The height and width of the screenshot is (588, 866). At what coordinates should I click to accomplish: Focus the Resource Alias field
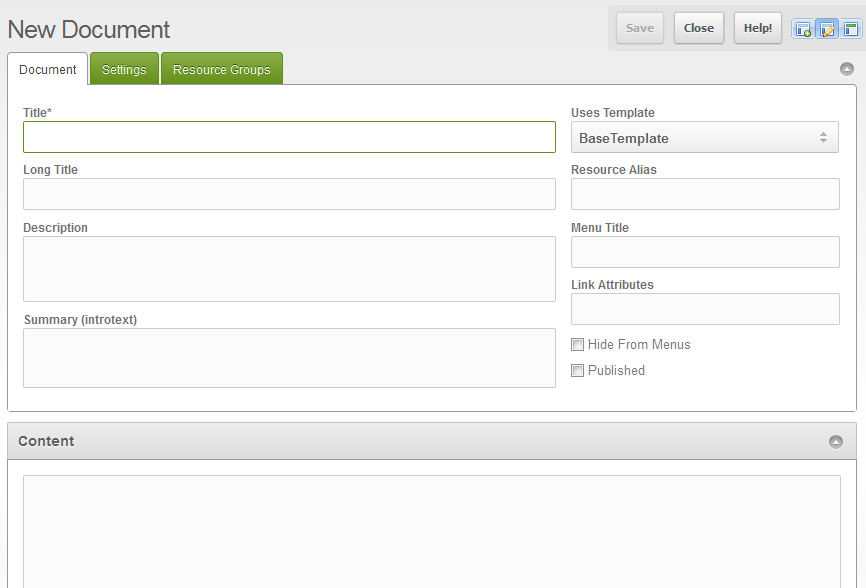click(705, 194)
